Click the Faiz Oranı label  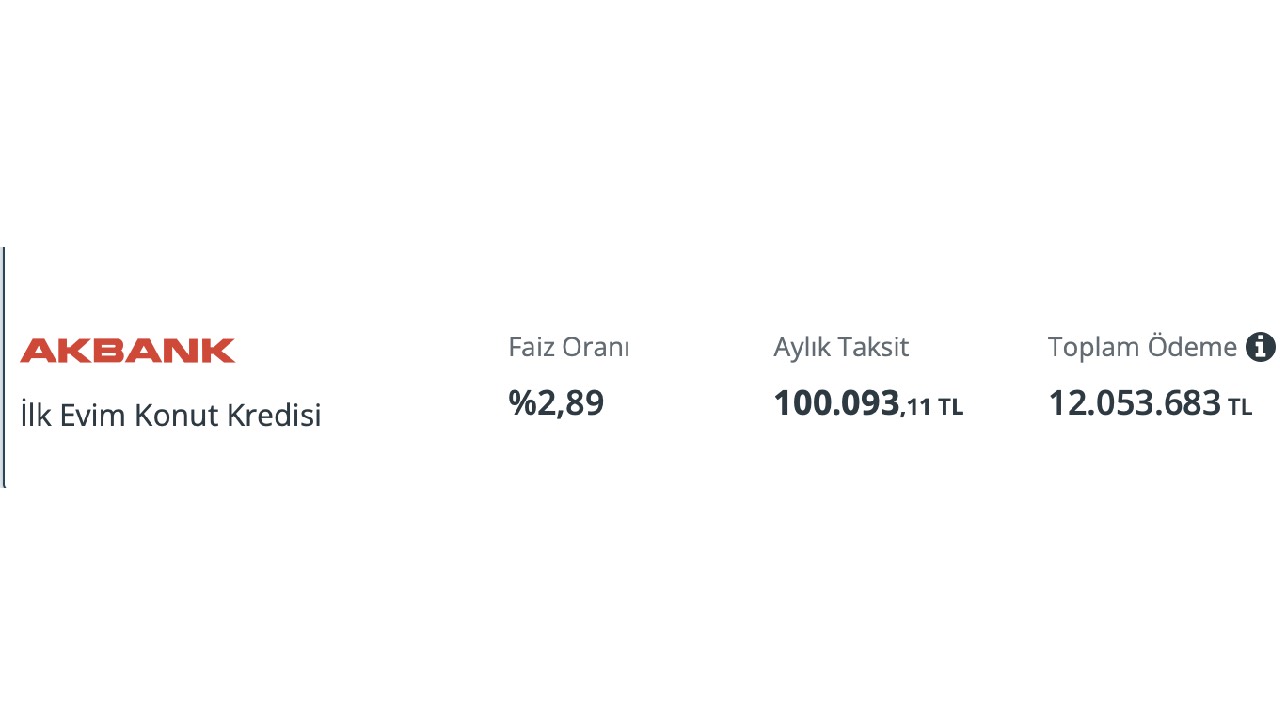[x=568, y=347]
